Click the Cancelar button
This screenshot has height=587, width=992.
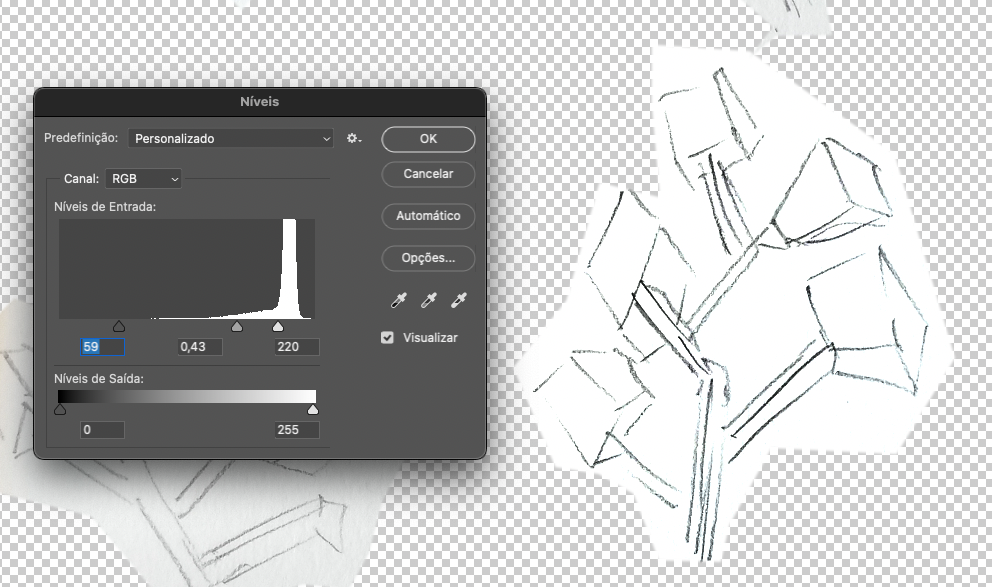428,174
